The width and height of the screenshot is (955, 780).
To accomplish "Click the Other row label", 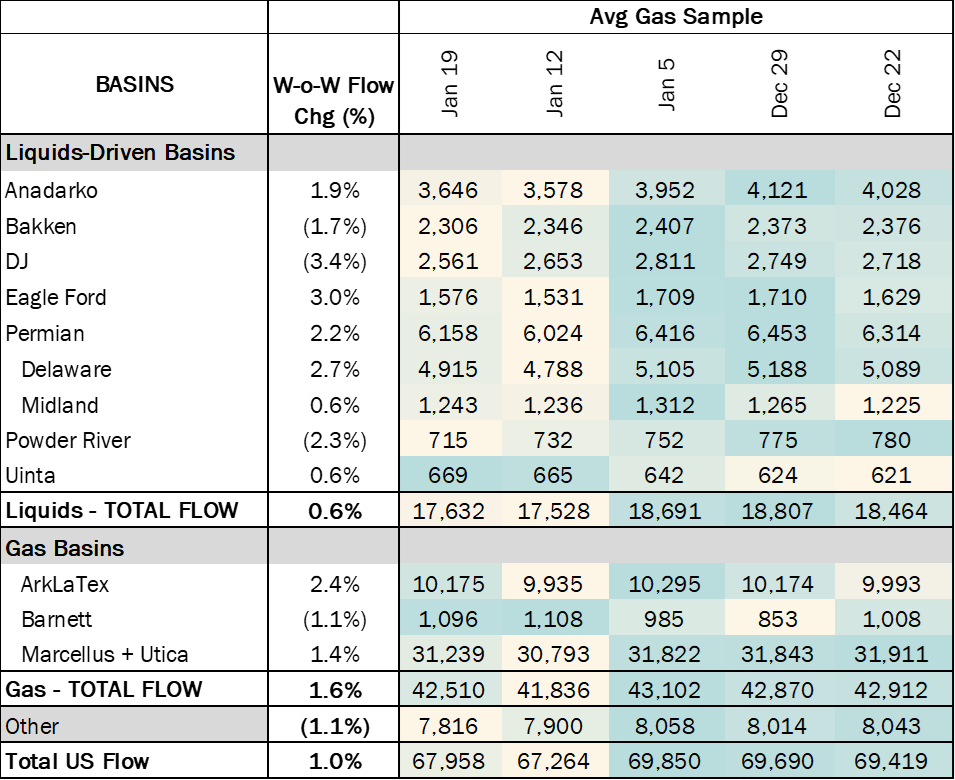I will click(133, 726).
